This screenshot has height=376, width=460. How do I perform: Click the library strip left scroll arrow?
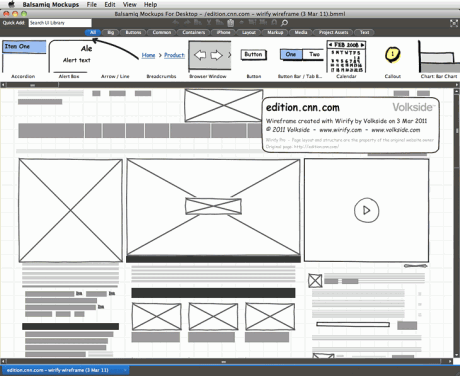(3, 85)
